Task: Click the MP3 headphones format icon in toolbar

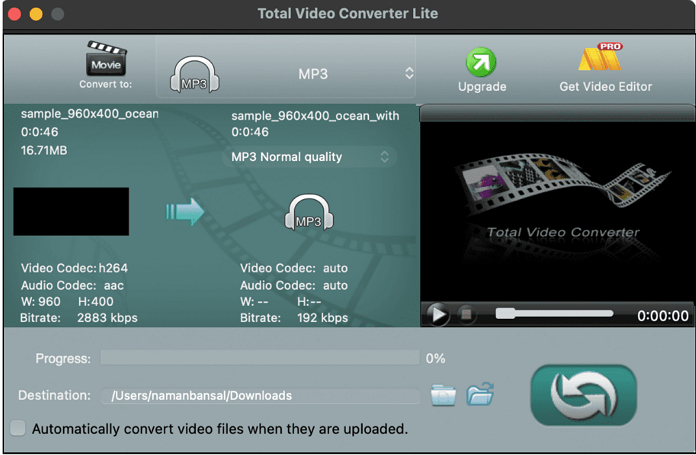Action: [196, 74]
